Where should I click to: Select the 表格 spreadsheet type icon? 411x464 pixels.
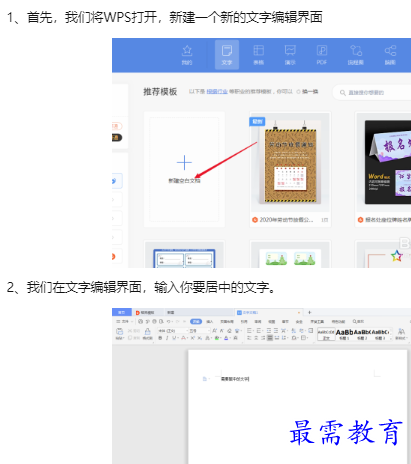point(259,55)
